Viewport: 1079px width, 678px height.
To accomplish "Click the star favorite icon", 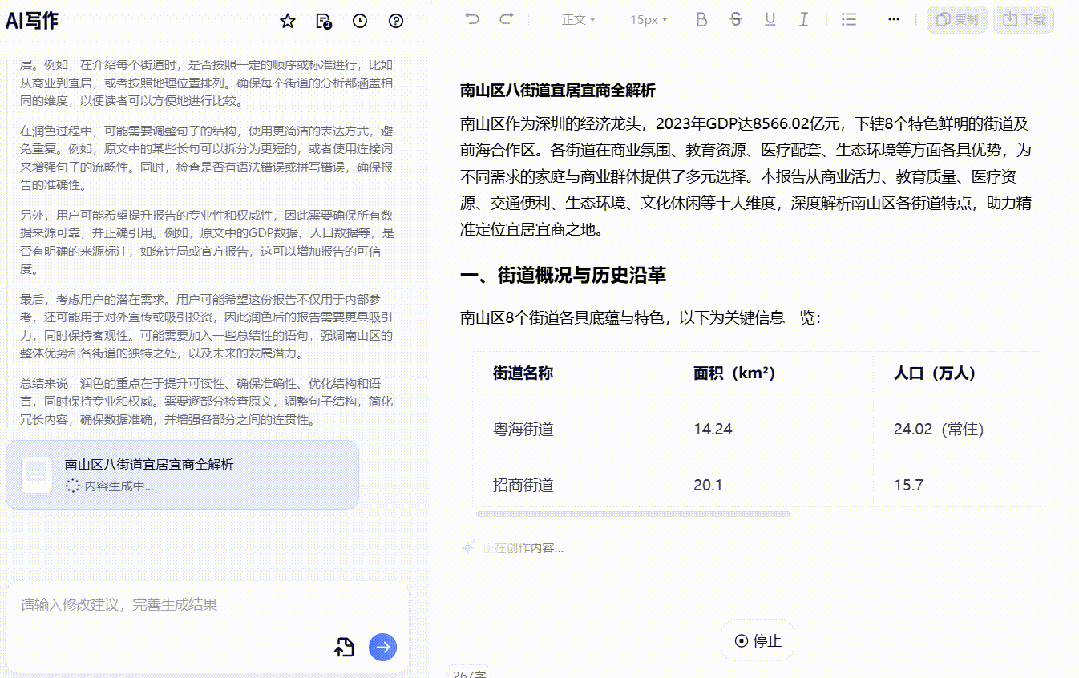I will click(288, 21).
